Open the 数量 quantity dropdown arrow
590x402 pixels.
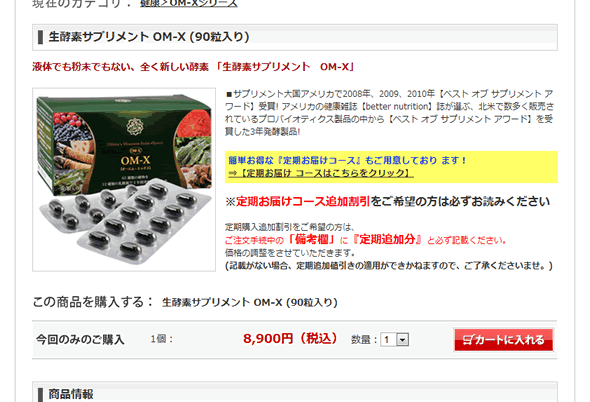click(x=403, y=340)
